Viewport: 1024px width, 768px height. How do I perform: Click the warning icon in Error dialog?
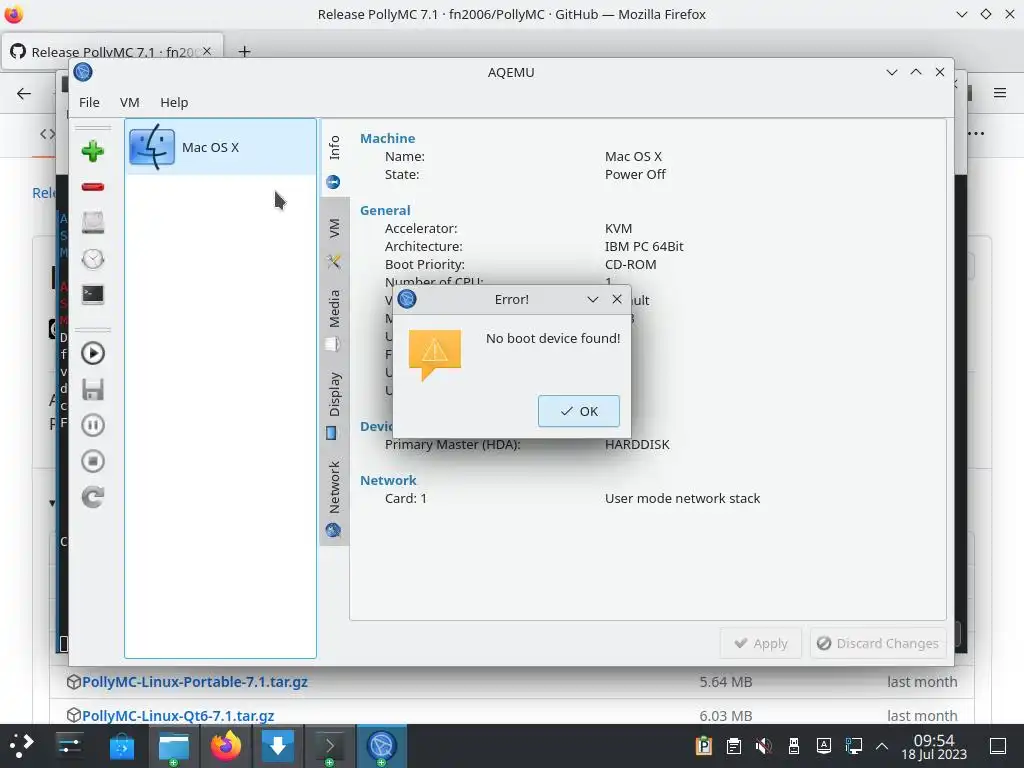pyautogui.click(x=435, y=355)
